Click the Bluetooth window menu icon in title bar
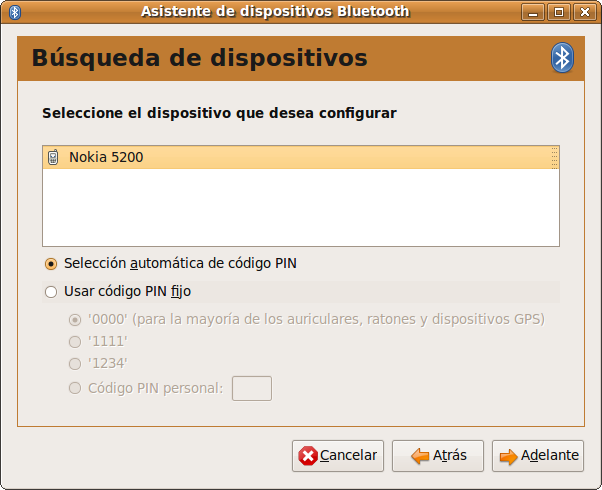The image size is (602, 490). coord(15,12)
